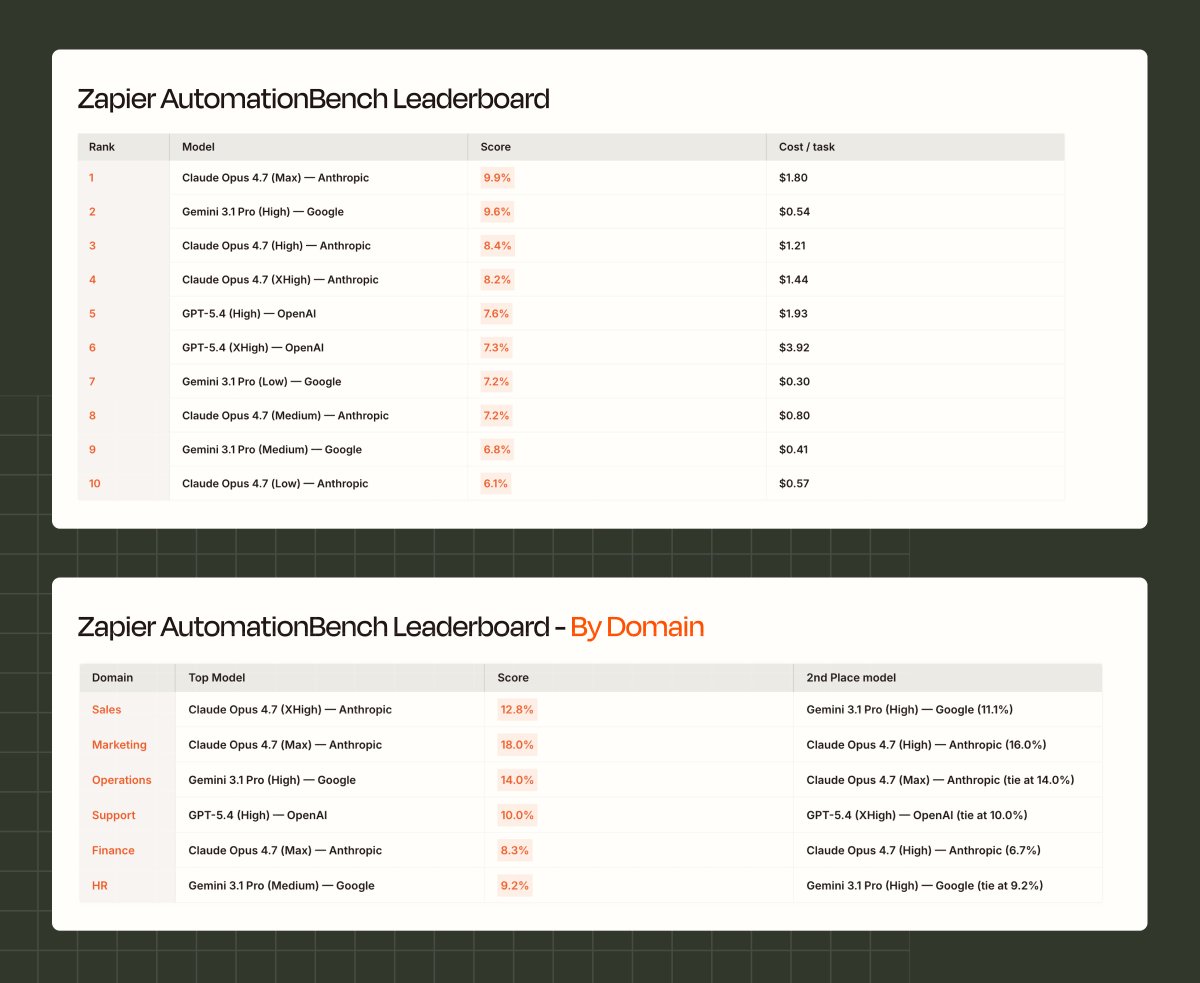Image resolution: width=1200 pixels, height=983 pixels.
Task: Click the Support domain label
Action: point(113,815)
